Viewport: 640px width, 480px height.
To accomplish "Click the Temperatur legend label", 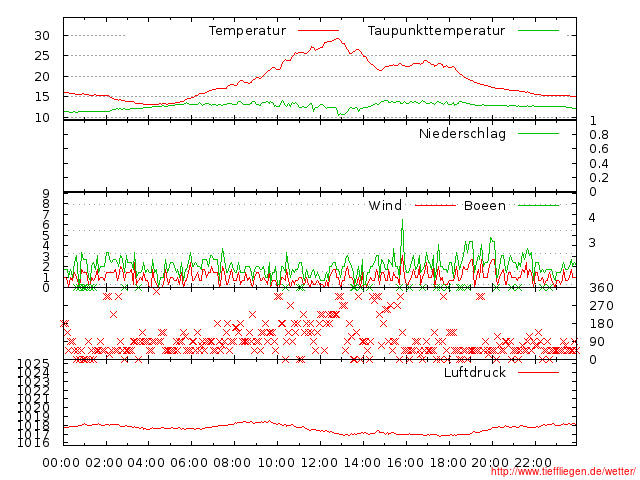I will [247, 31].
